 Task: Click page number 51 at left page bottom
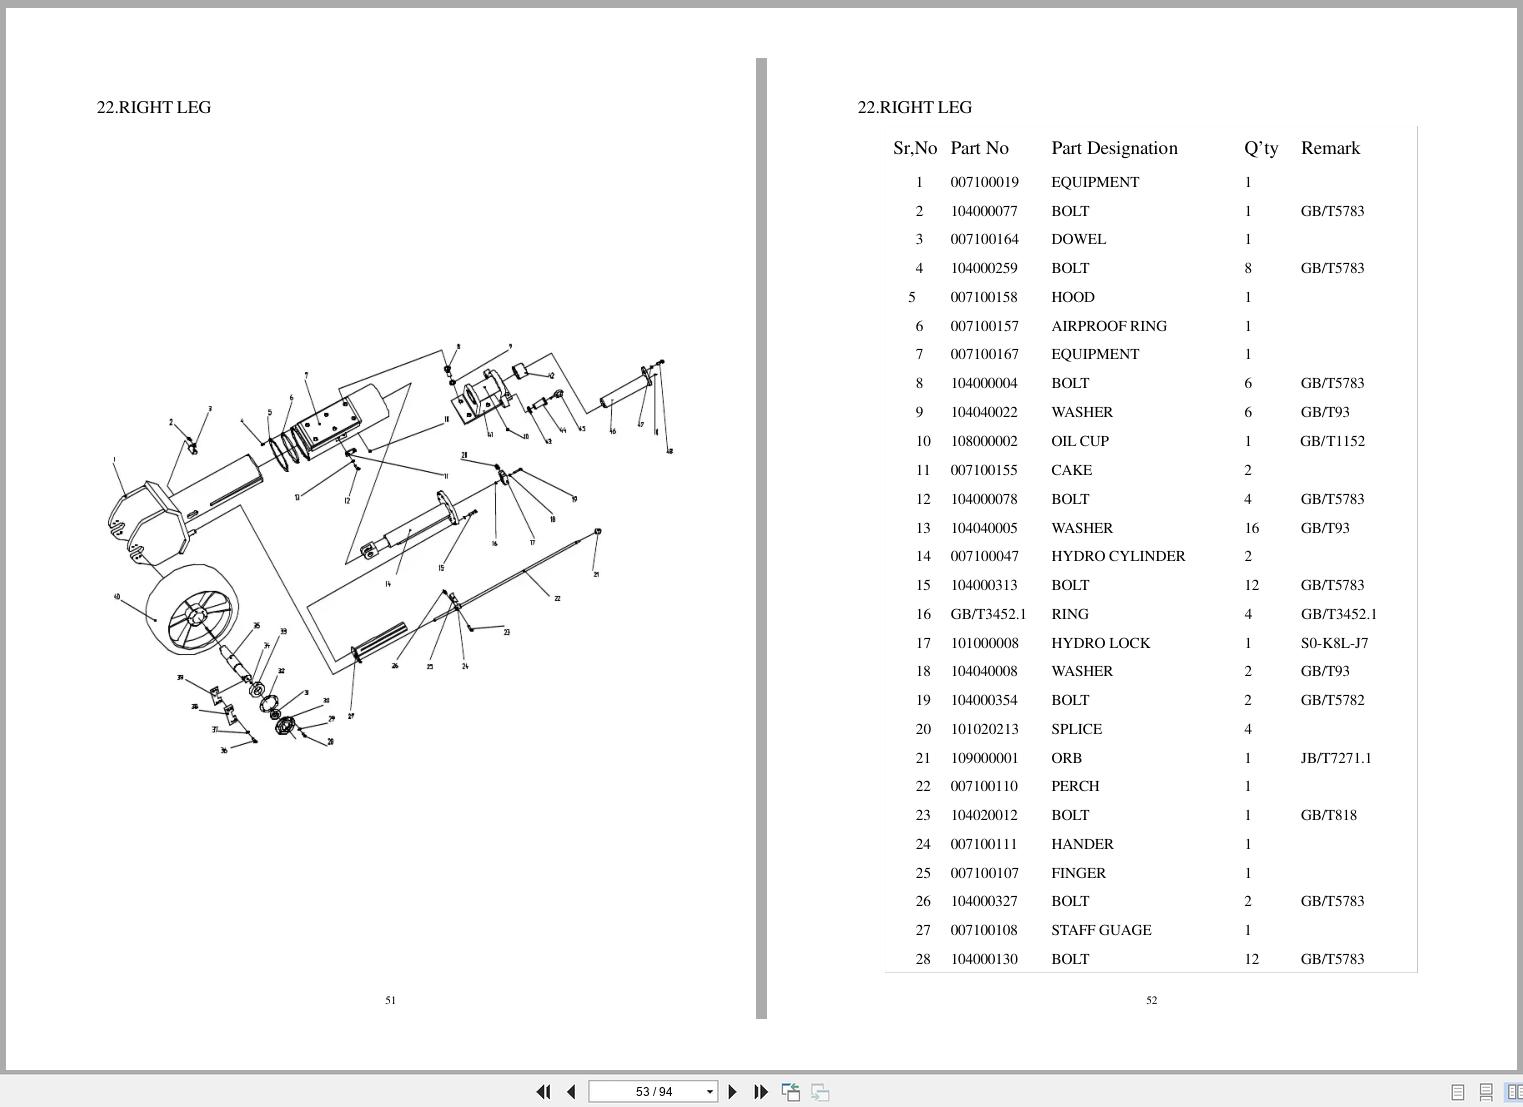pyautogui.click(x=391, y=1000)
